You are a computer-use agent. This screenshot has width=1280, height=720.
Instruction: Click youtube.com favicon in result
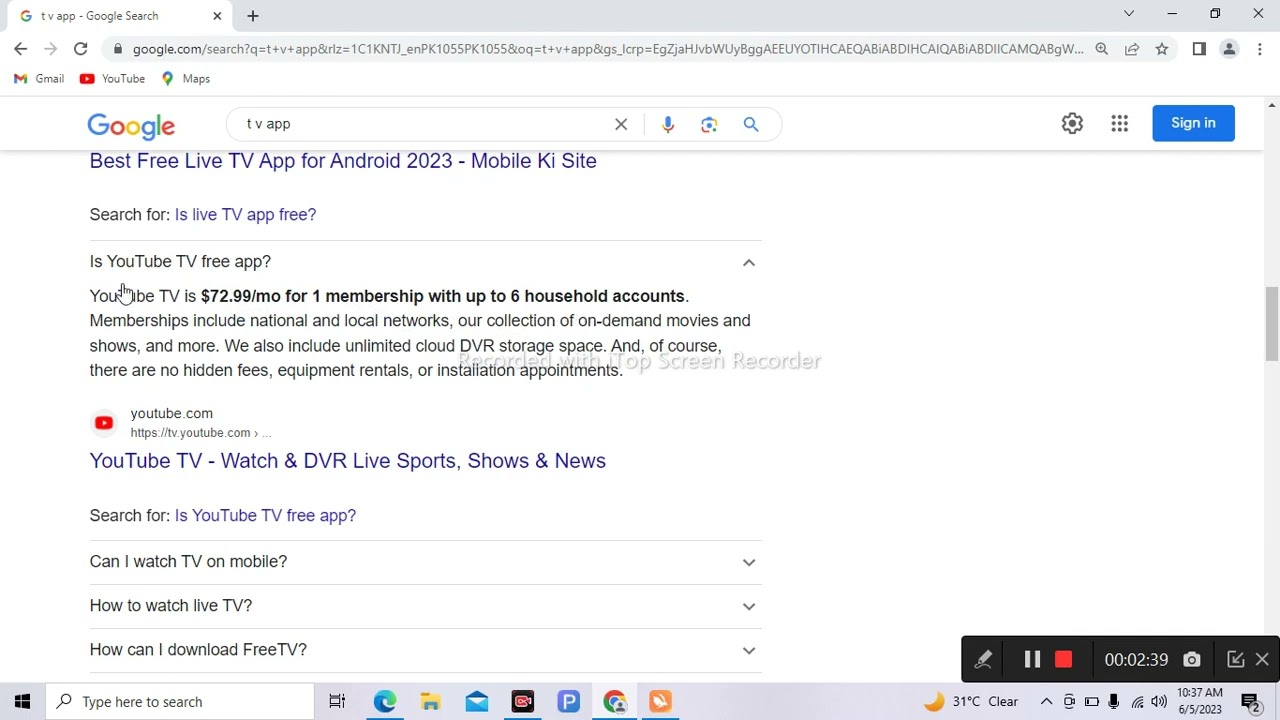click(104, 423)
